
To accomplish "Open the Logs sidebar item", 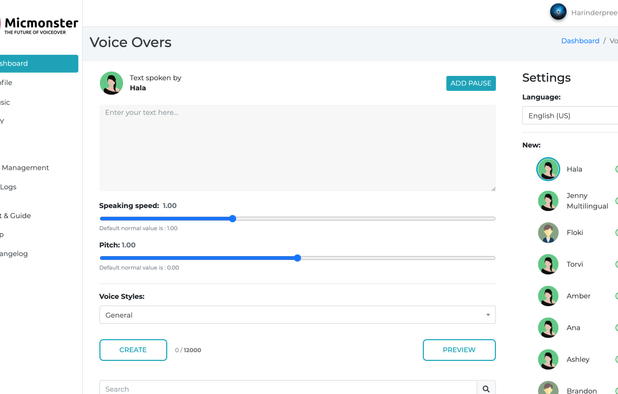I will [8, 187].
